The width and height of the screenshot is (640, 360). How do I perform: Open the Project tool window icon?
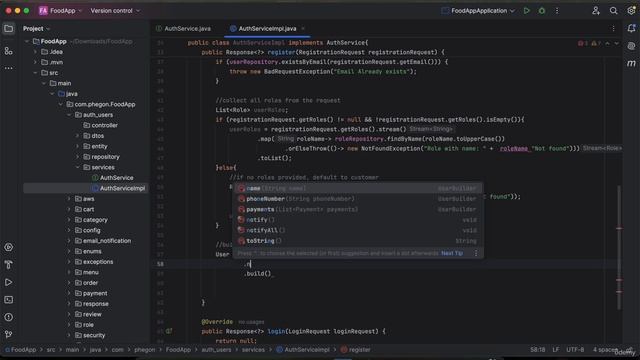pos(9,29)
